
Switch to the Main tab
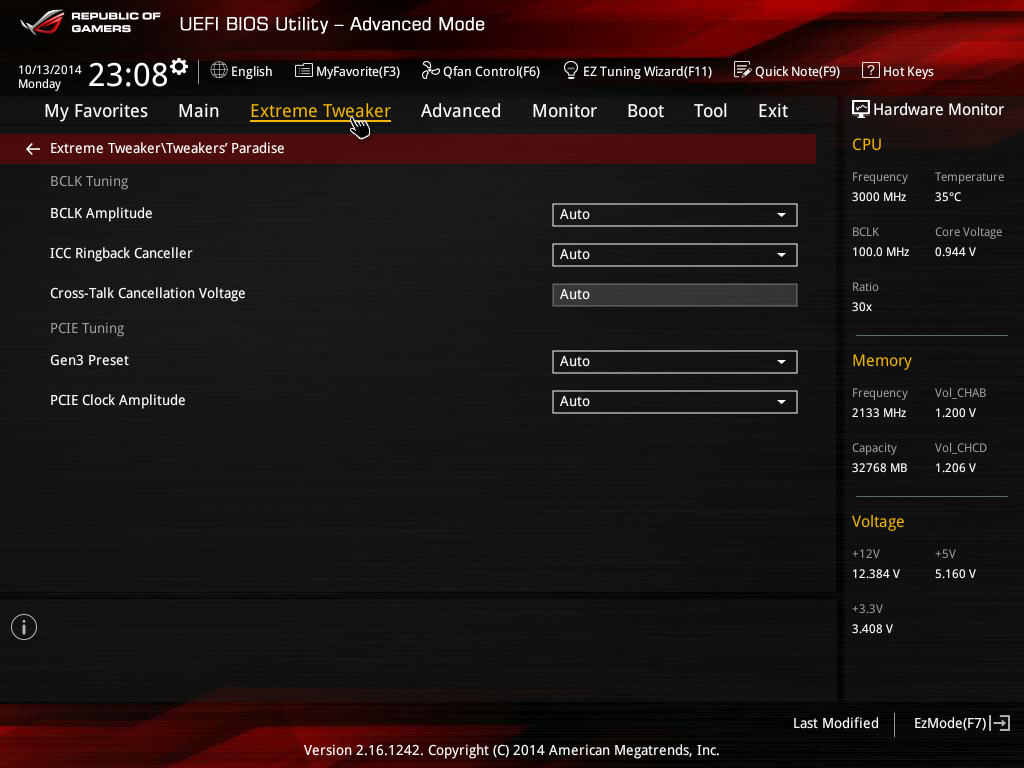point(199,111)
